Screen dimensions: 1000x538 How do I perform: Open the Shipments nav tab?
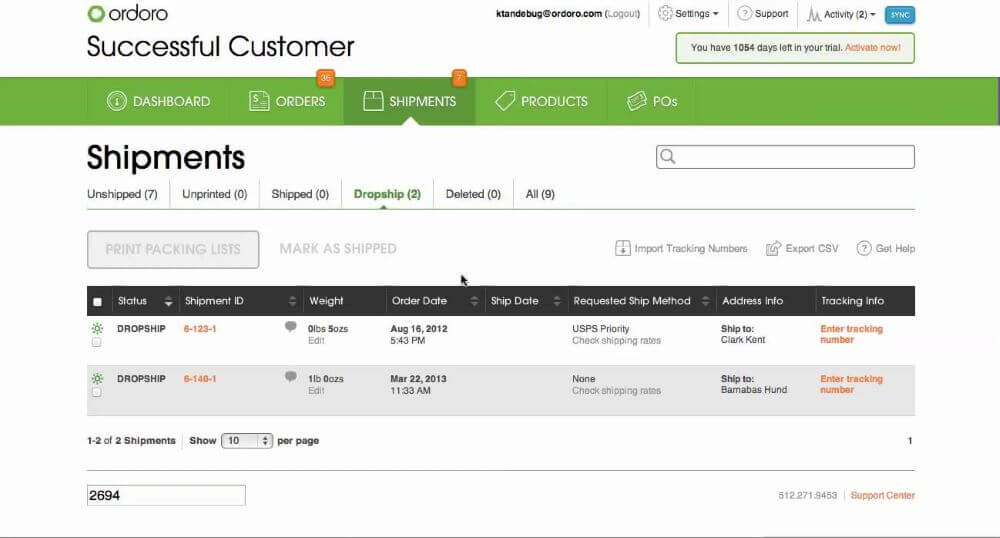(x=409, y=101)
